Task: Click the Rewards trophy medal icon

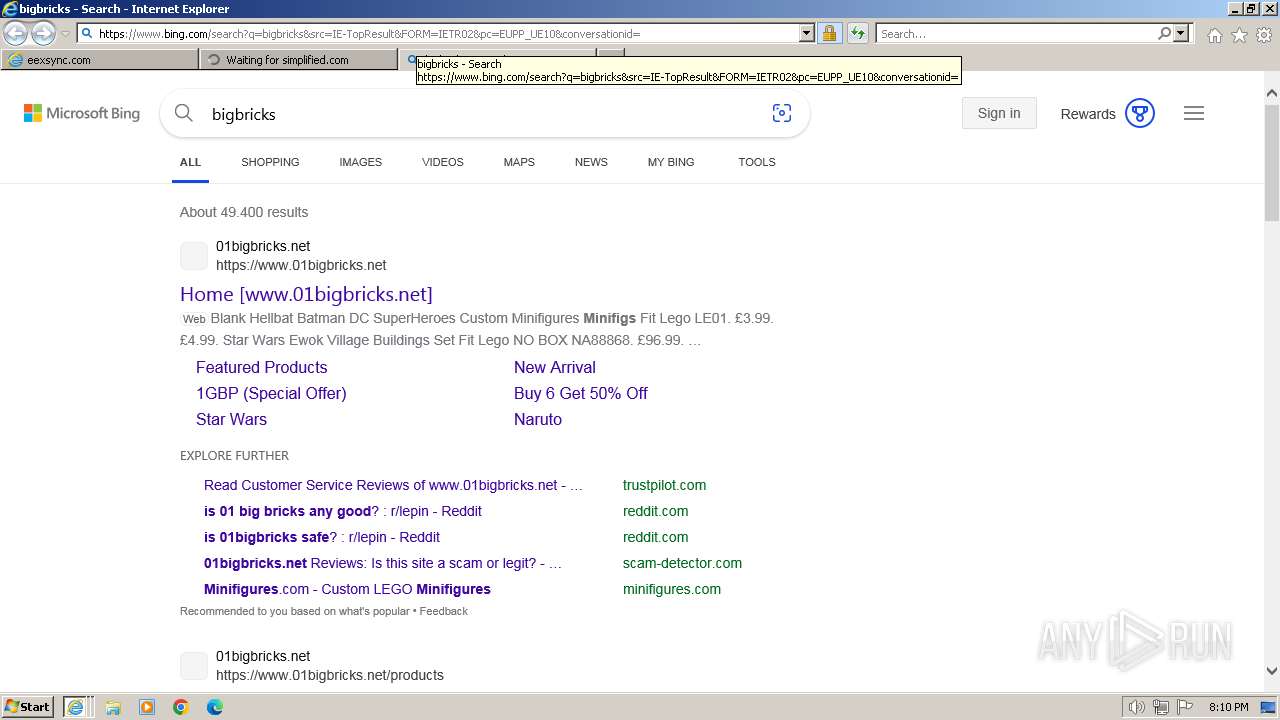Action: coord(1140,113)
